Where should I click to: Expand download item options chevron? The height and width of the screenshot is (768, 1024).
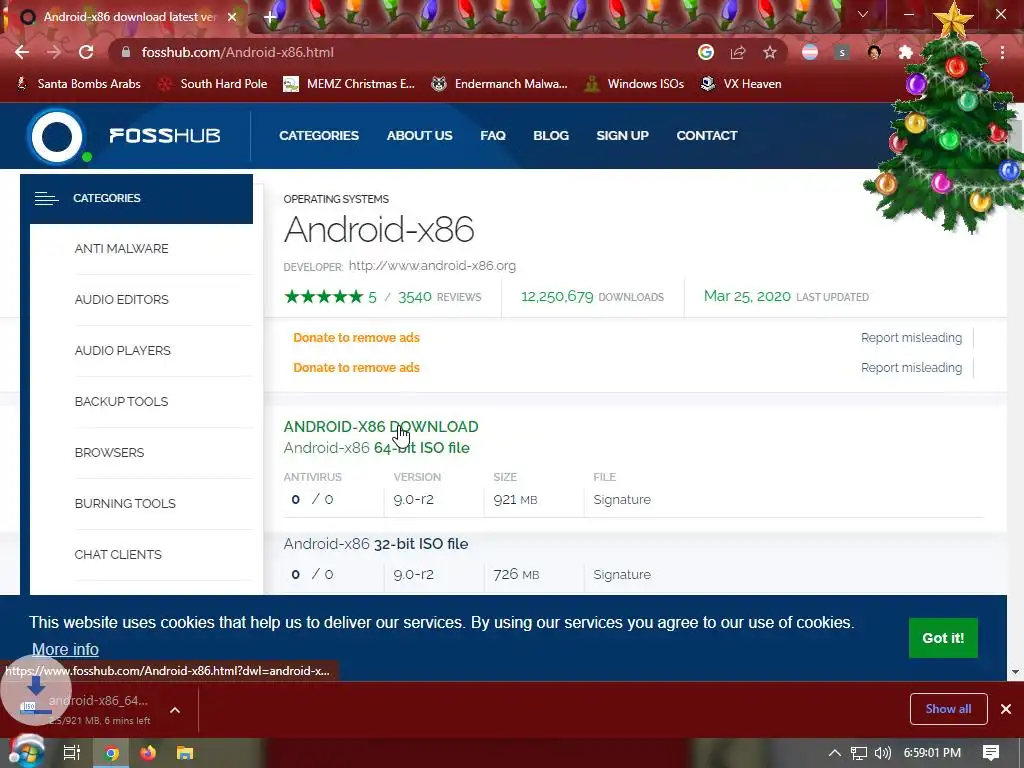[x=175, y=710]
